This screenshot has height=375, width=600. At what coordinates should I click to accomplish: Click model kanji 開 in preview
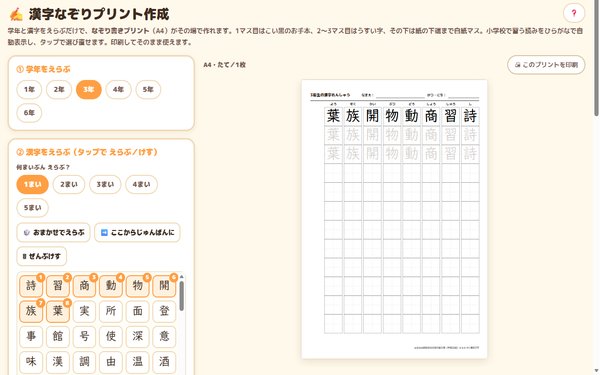(x=372, y=116)
